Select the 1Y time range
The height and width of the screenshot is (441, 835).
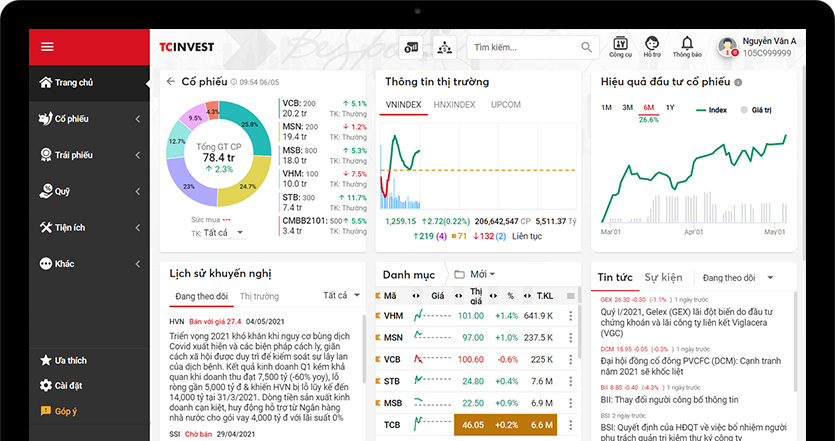click(x=670, y=107)
